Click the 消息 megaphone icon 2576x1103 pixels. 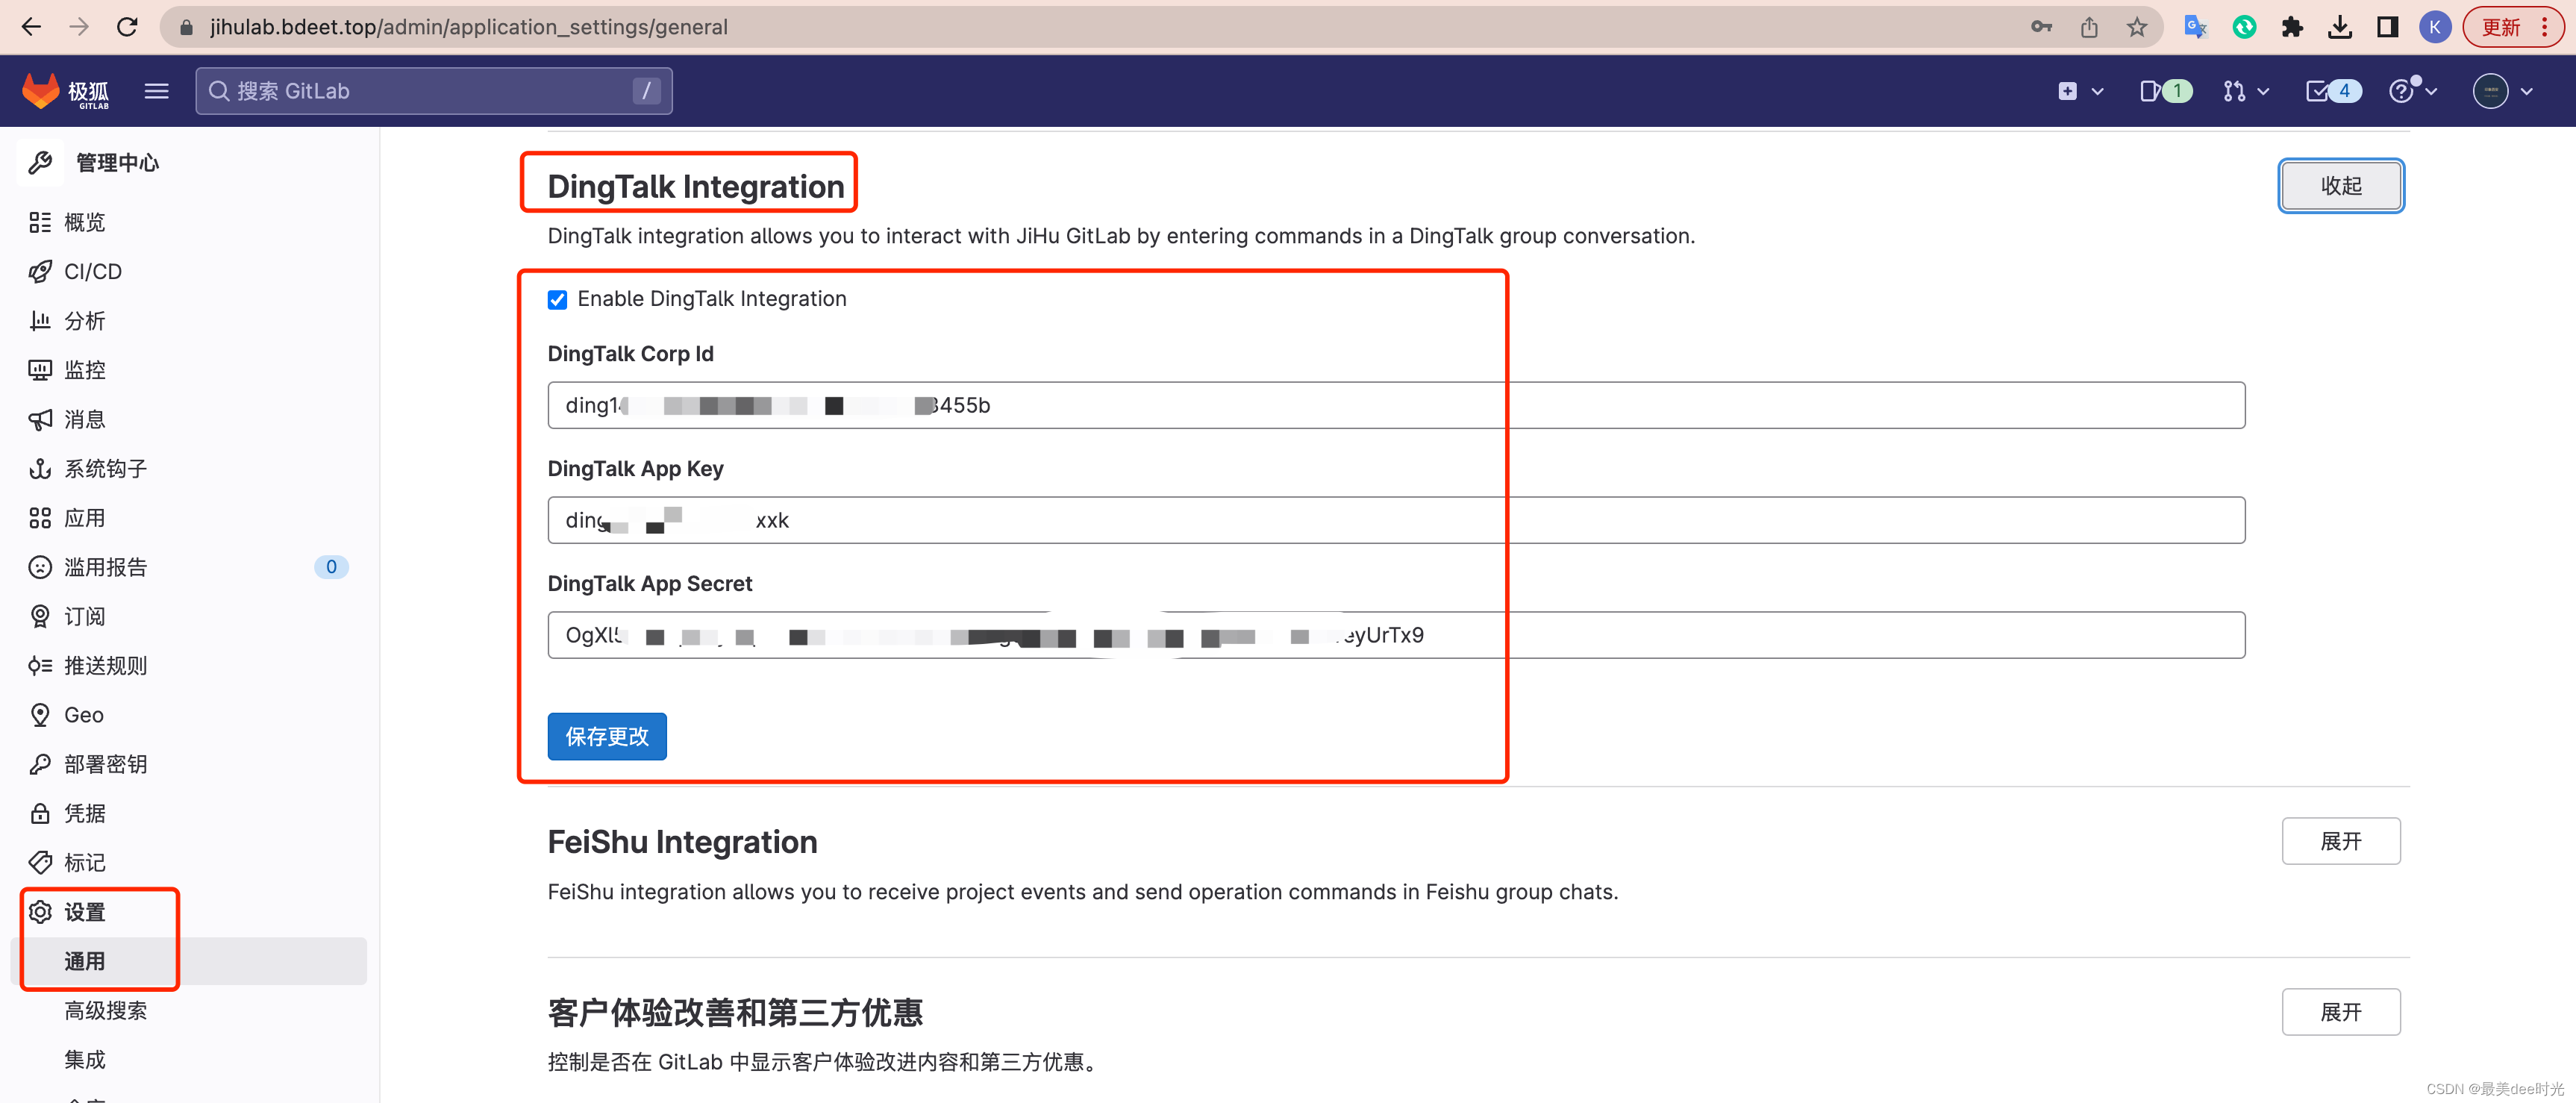[40, 419]
